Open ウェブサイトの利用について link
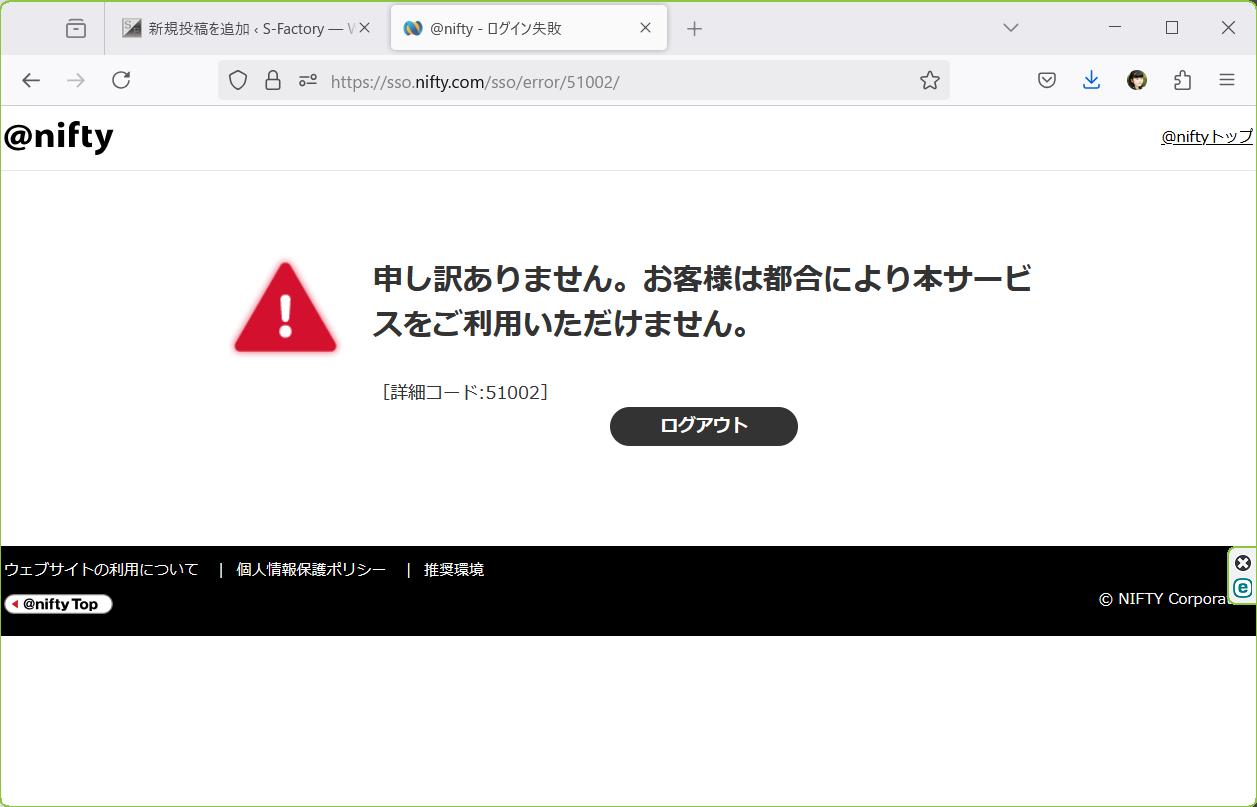 tap(101, 569)
